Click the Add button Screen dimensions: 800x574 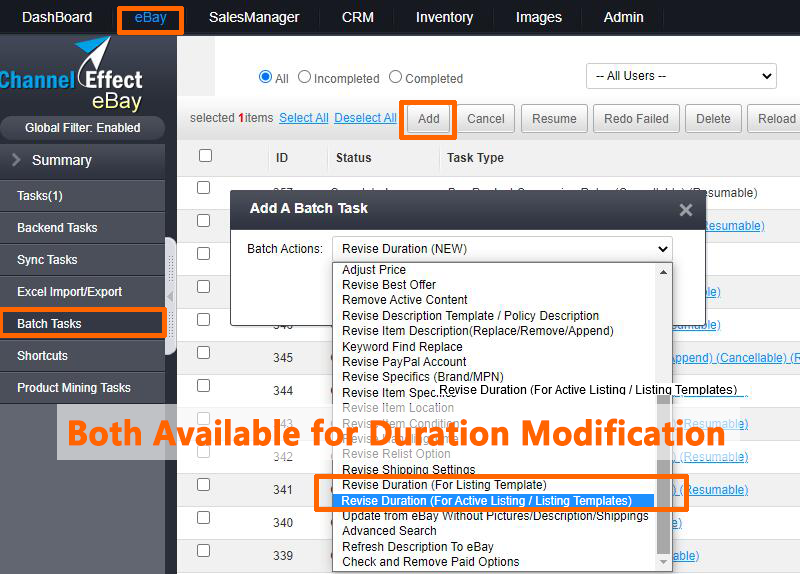click(429, 119)
